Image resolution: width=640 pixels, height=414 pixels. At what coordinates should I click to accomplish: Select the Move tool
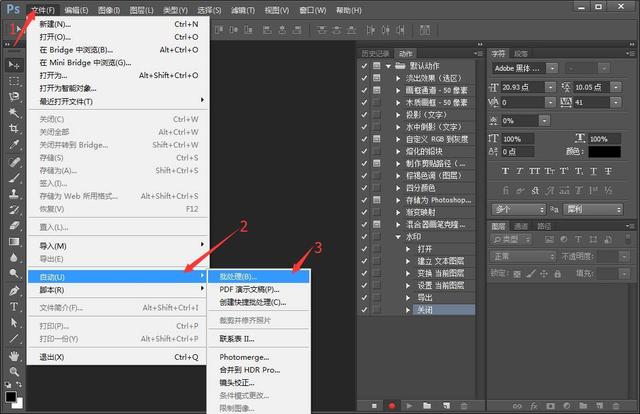tap(14, 65)
